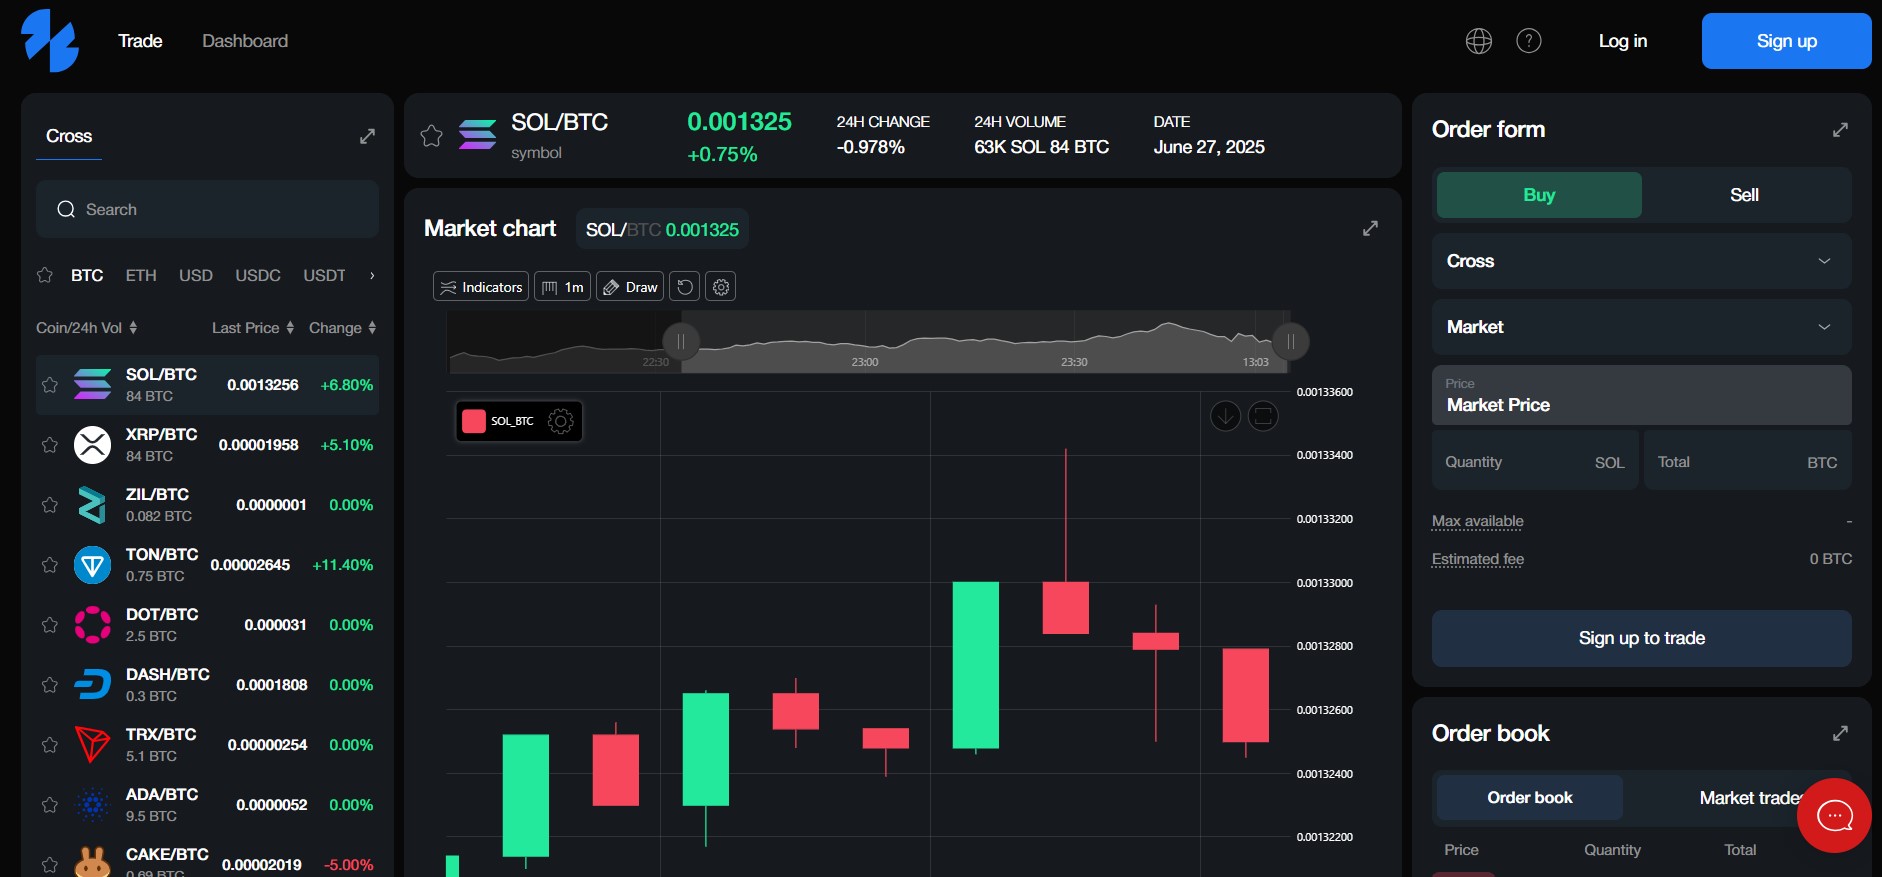Star the DASH/BTC row
Image resolution: width=1882 pixels, height=877 pixels.
[x=49, y=685]
